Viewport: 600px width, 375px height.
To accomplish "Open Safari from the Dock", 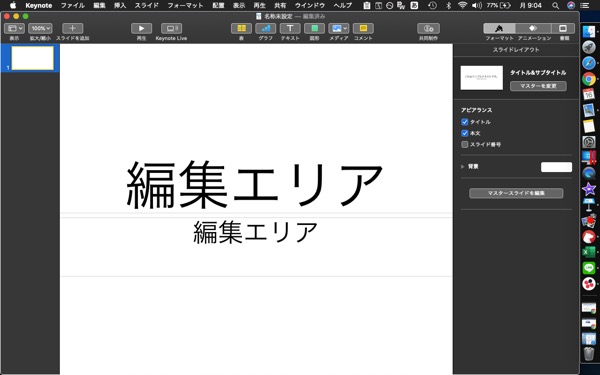I will coord(589,63).
